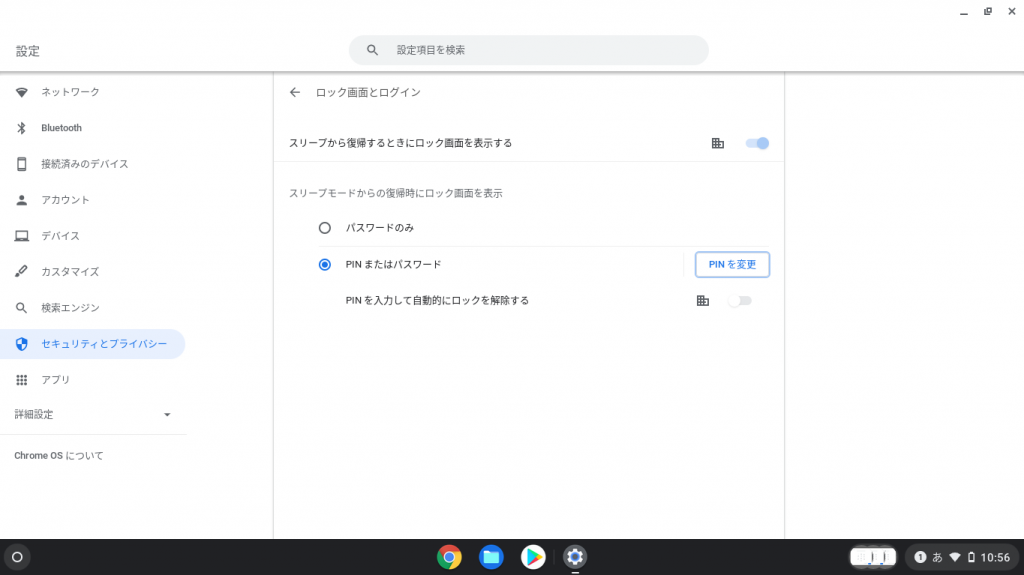1024x575 pixels.
Task: Minimize the settings window
Action: (x=964, y=12)
